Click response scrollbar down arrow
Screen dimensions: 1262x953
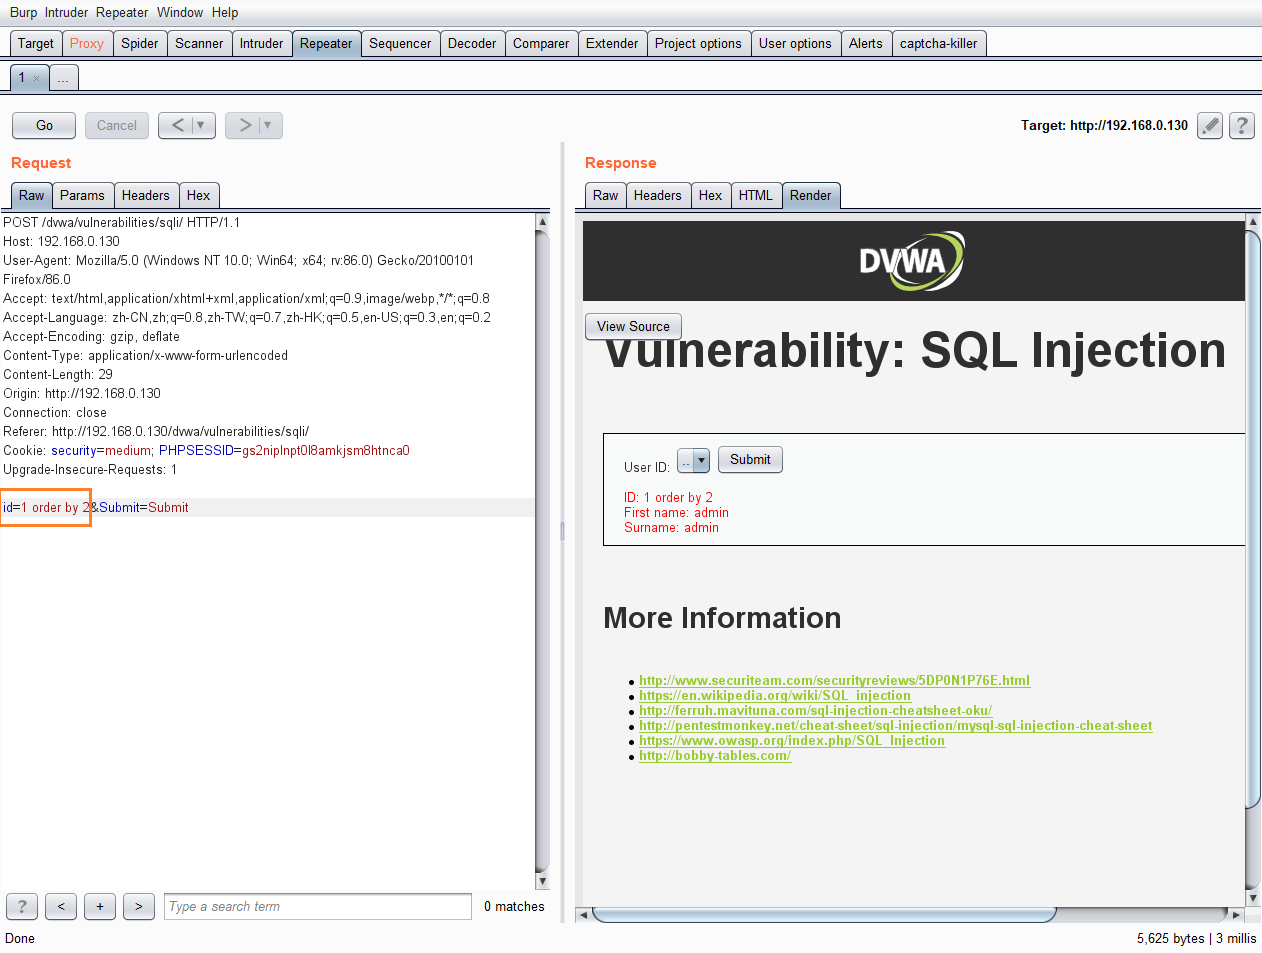1253,898
